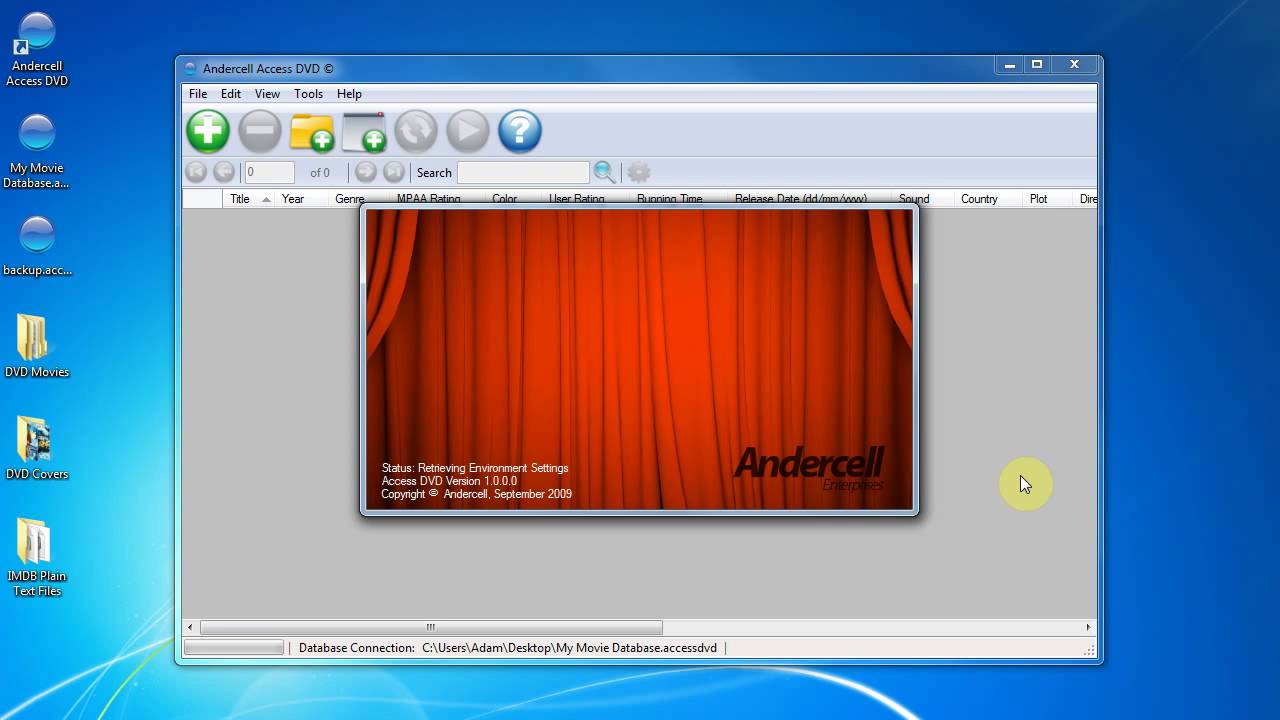Click the Access DVD Version text
The image size is (1280, 720).
pyautogui.click(x=449, y=481)
